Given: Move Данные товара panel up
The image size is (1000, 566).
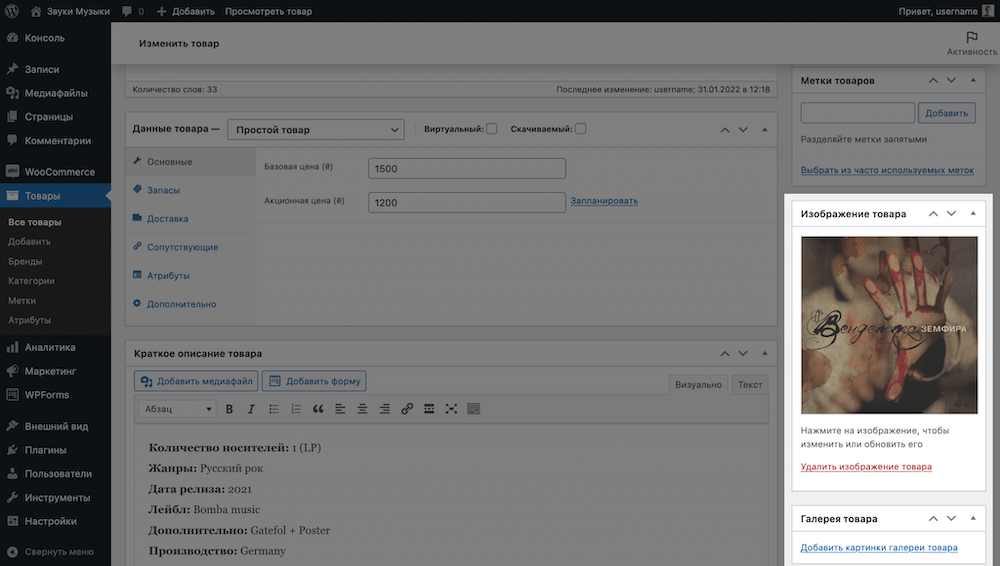Looking at the screenshot, I should click(x=724, y=130).
